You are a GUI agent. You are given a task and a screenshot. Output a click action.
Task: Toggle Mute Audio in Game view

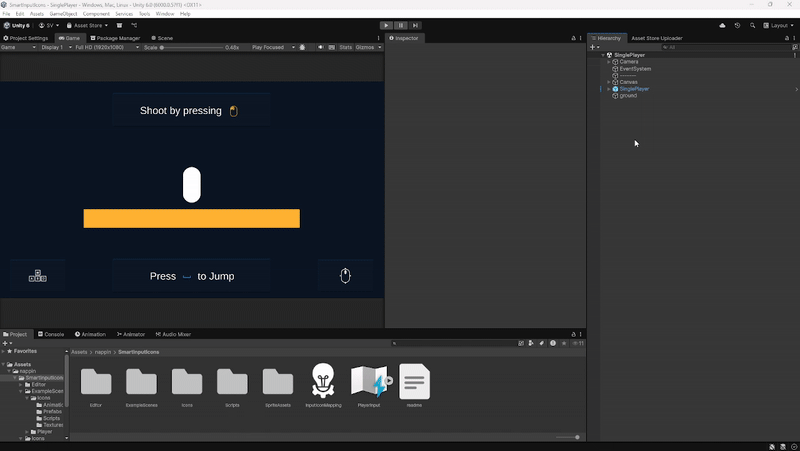pyautogui.click(x=320, y=47)
